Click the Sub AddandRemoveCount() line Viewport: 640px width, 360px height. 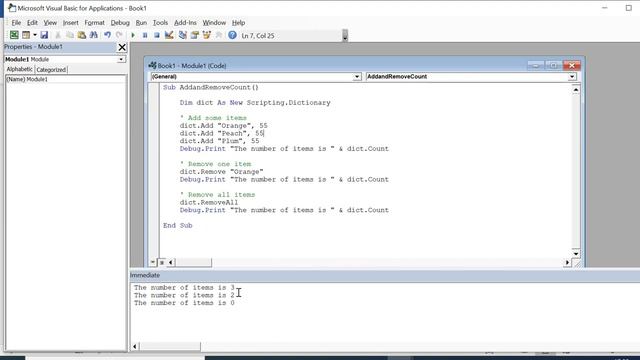tap(211, 87)
